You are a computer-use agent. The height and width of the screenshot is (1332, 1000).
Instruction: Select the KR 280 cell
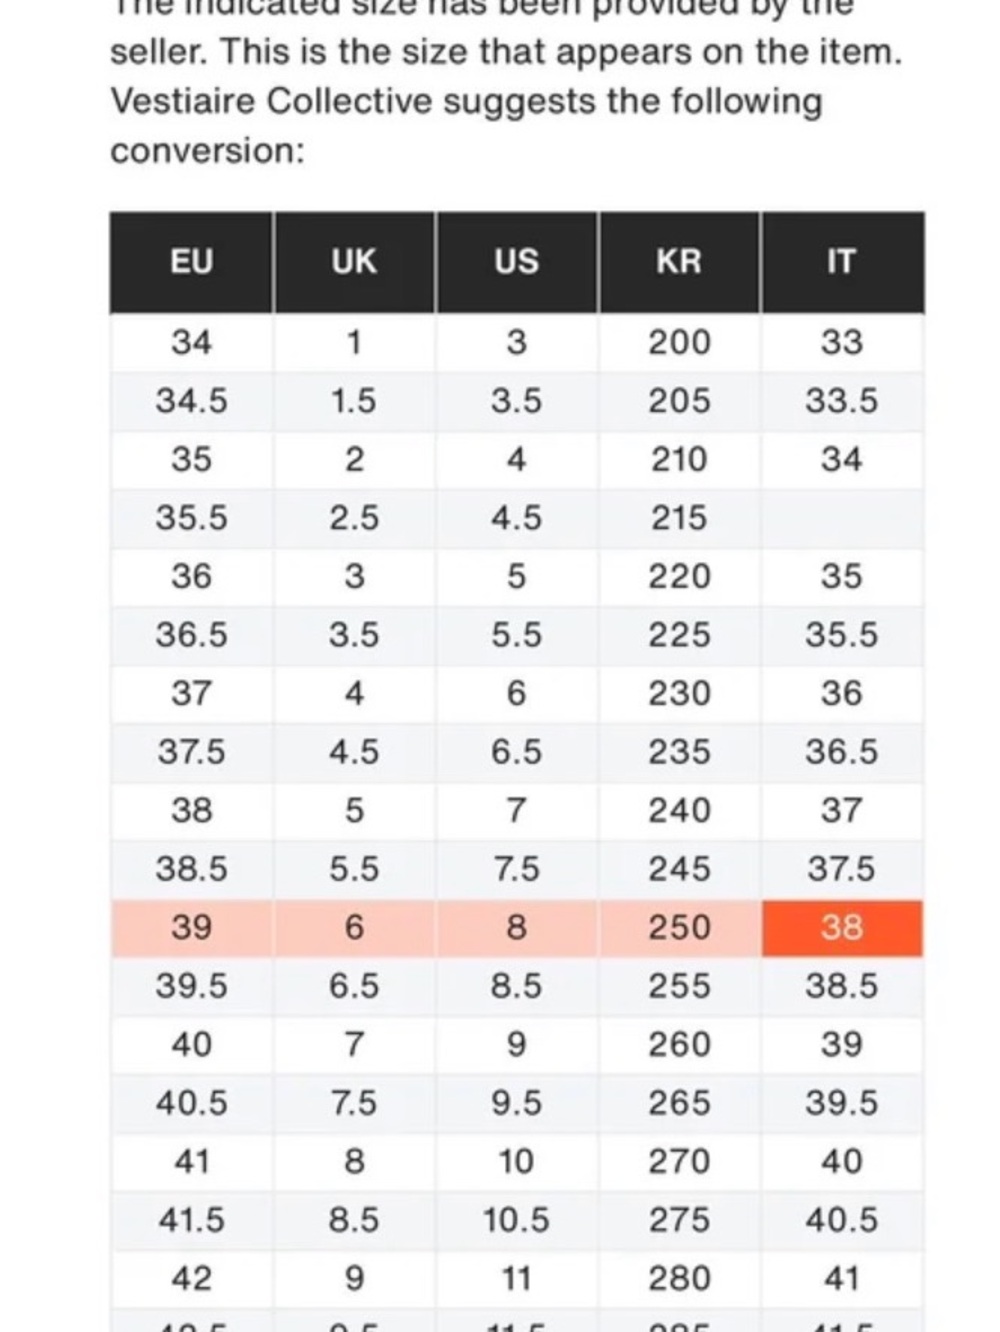(x=679, y=1279)
